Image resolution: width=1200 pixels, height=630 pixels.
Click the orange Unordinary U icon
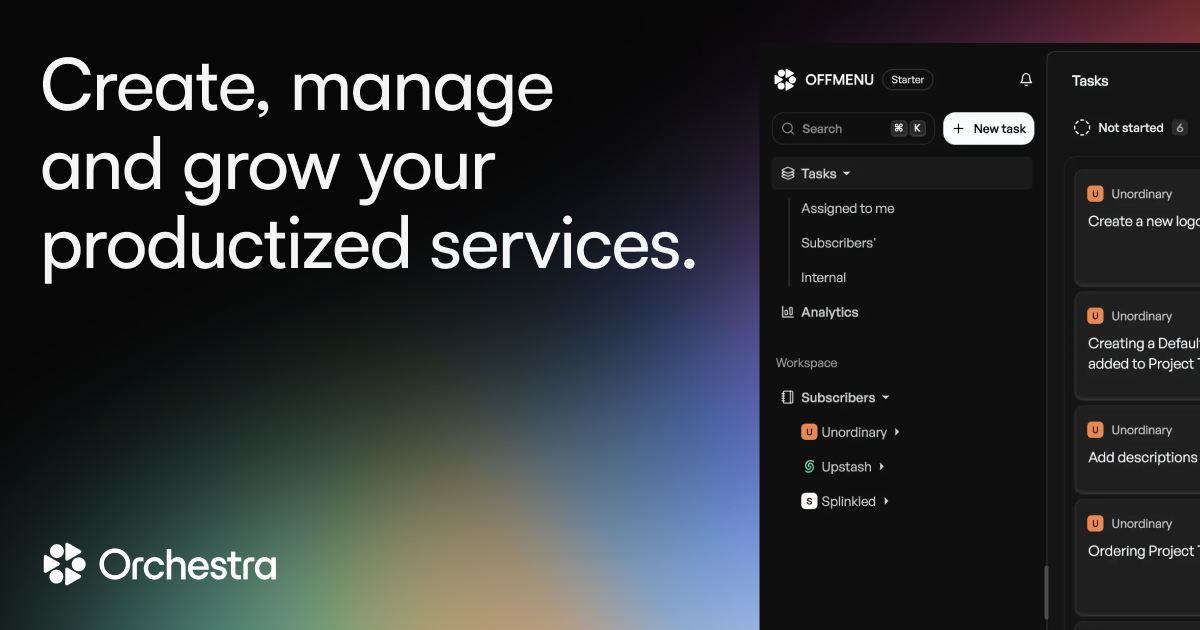coord(809,432)
